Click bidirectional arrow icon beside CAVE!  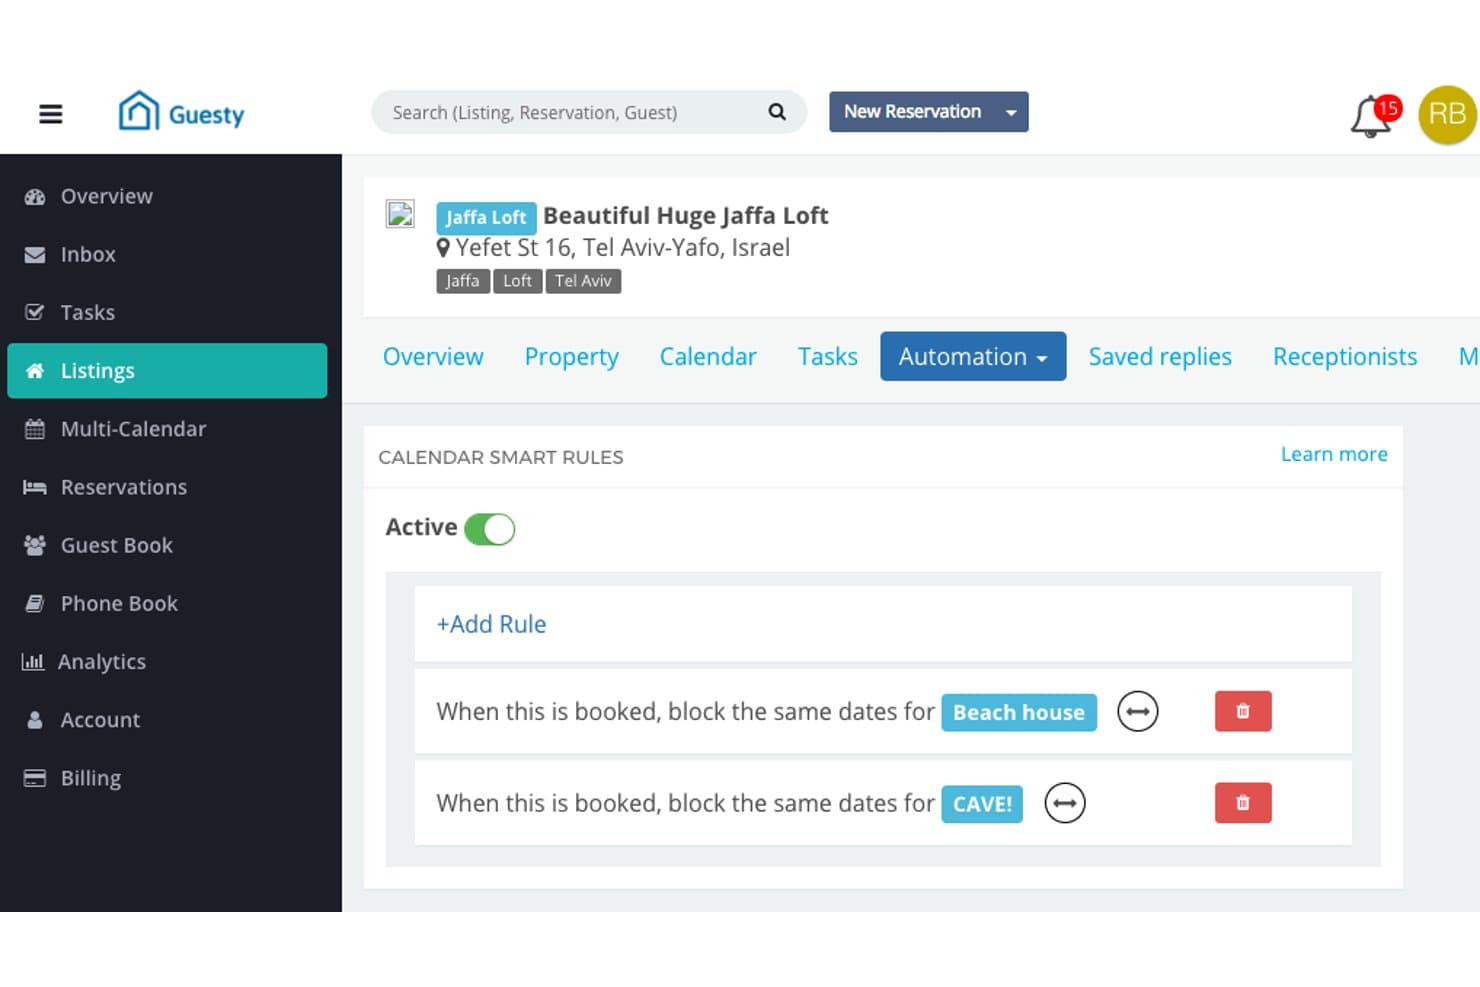click(1065, 803)
